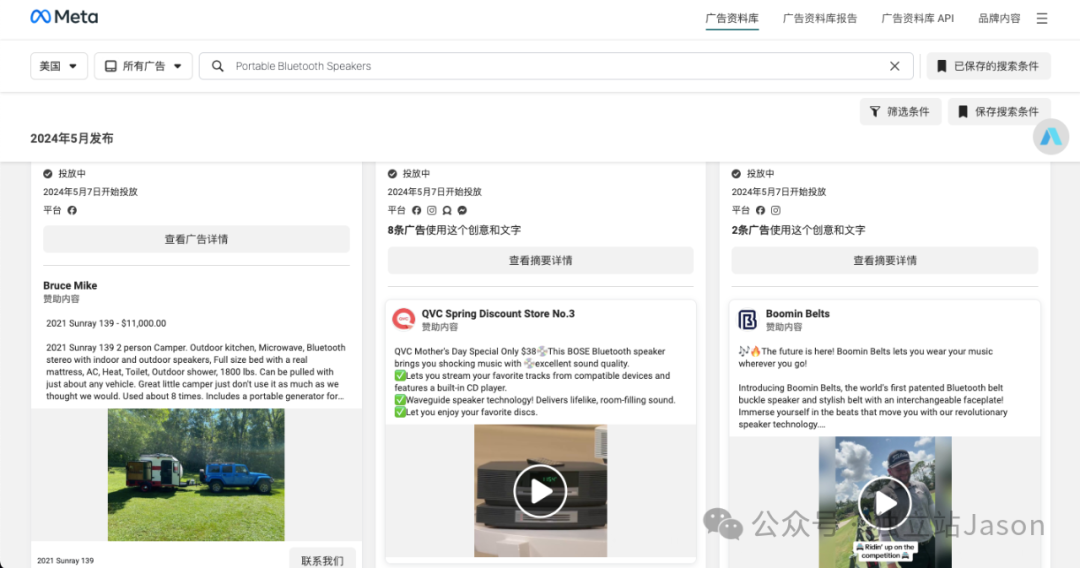Click active status check icon in Boomin Belts card
1080x568 pixels.
[x=736, y=173]
